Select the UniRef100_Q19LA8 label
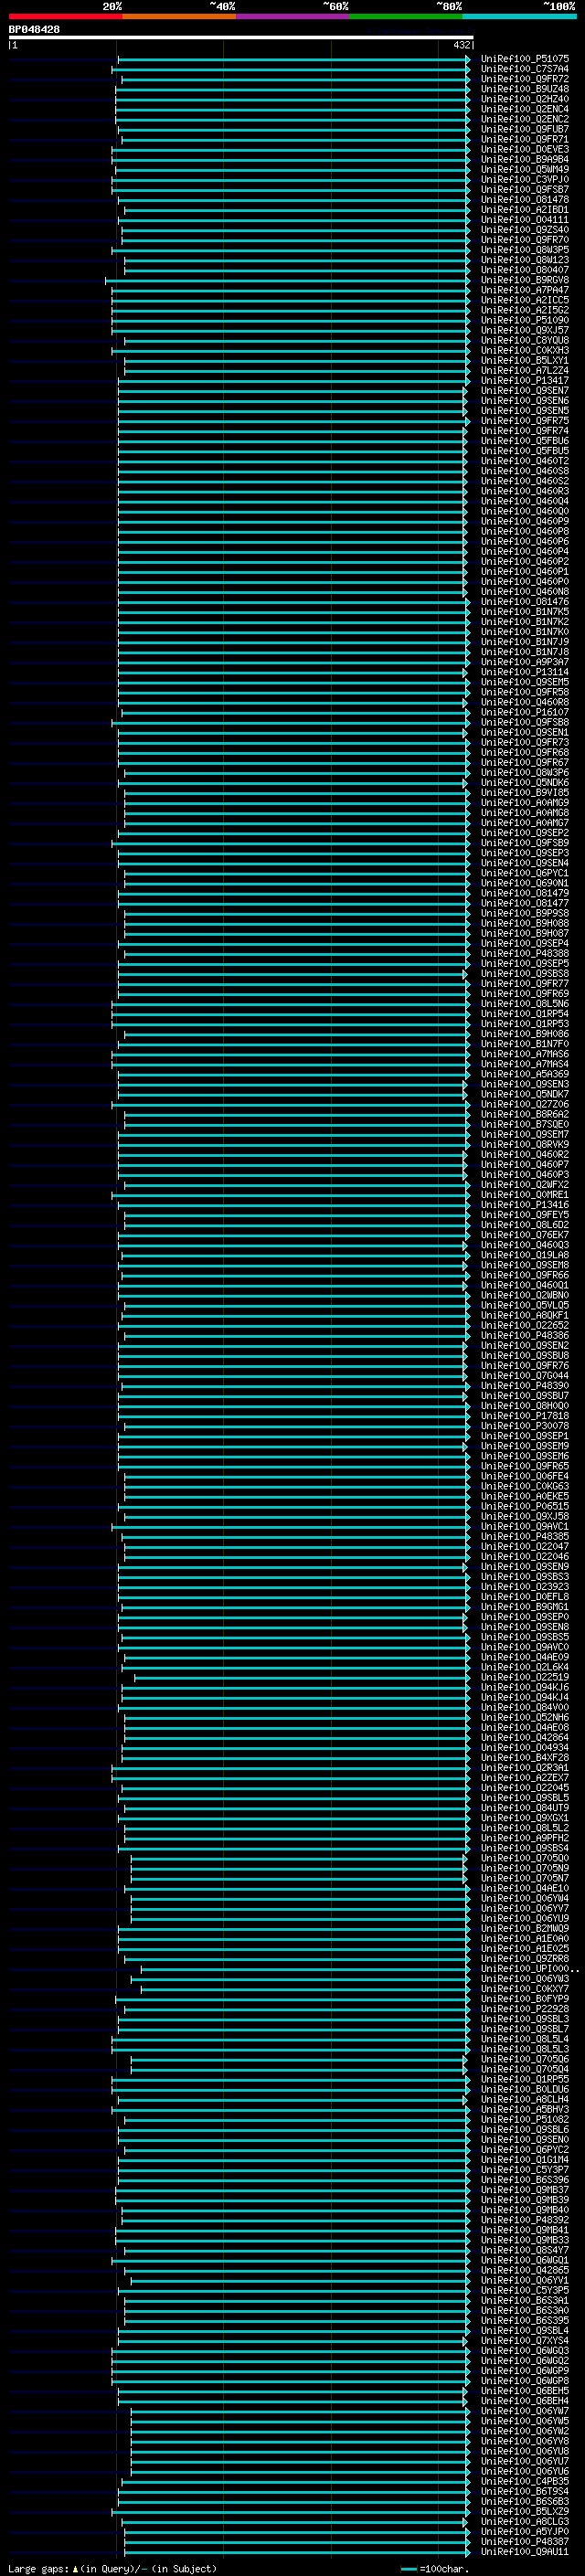This screenshot has width=585, height=2576. pyautogui.click(x=525, y=1255)
